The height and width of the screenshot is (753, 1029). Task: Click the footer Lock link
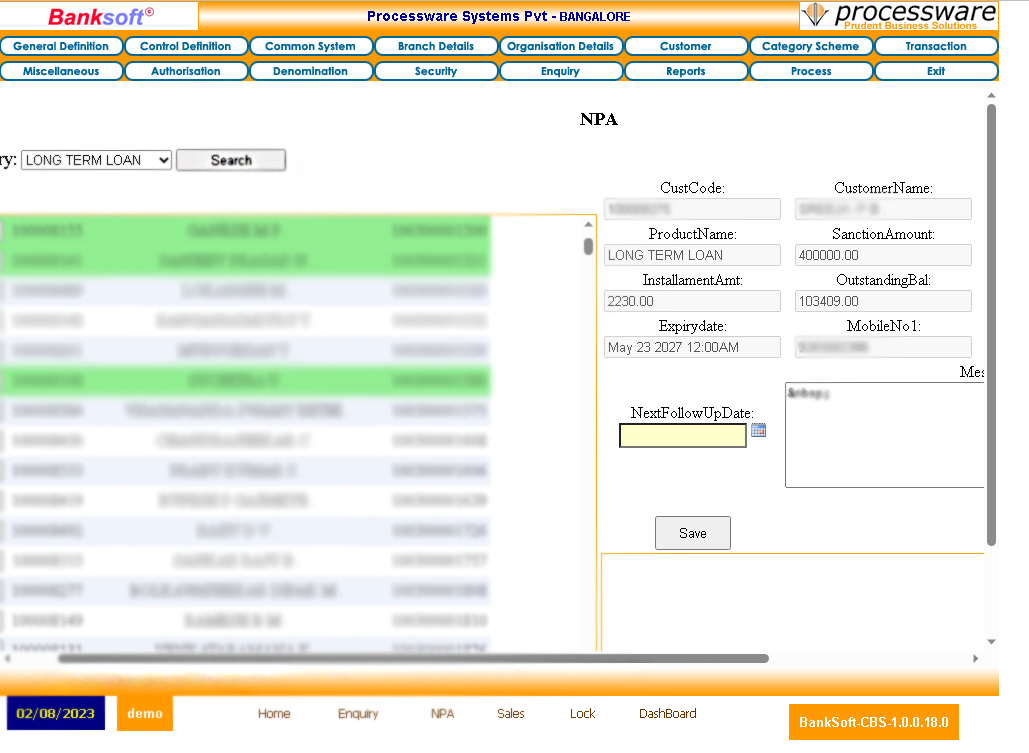click(582, 714)
